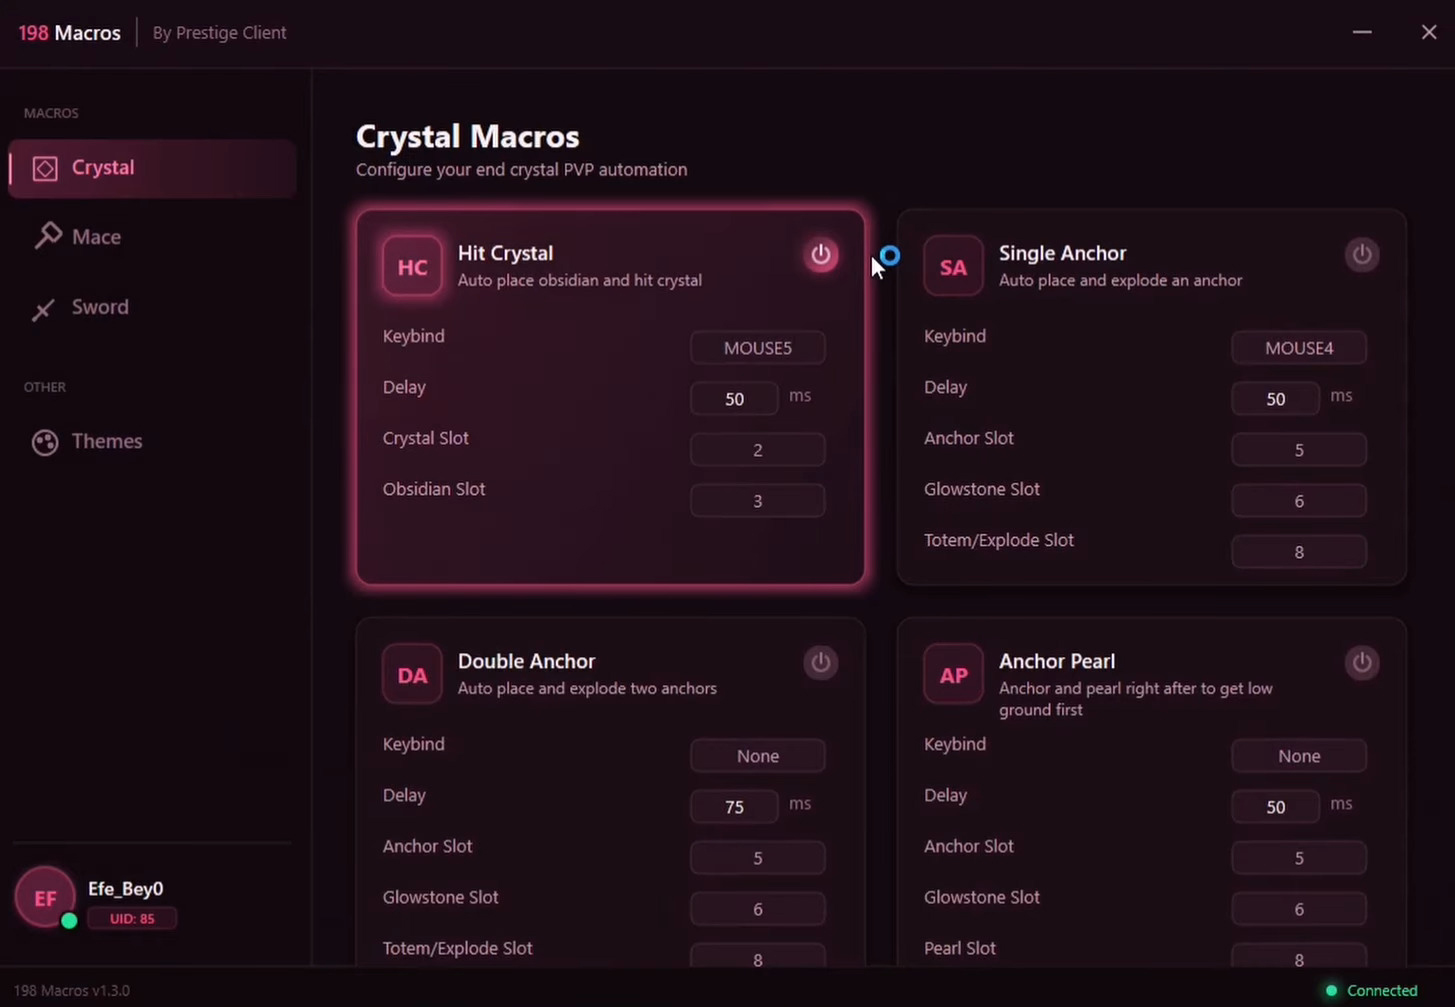Click the Pearl Slot field for Anchor Pearl
The image size is (1455, 1007).
coord(1298,959)
